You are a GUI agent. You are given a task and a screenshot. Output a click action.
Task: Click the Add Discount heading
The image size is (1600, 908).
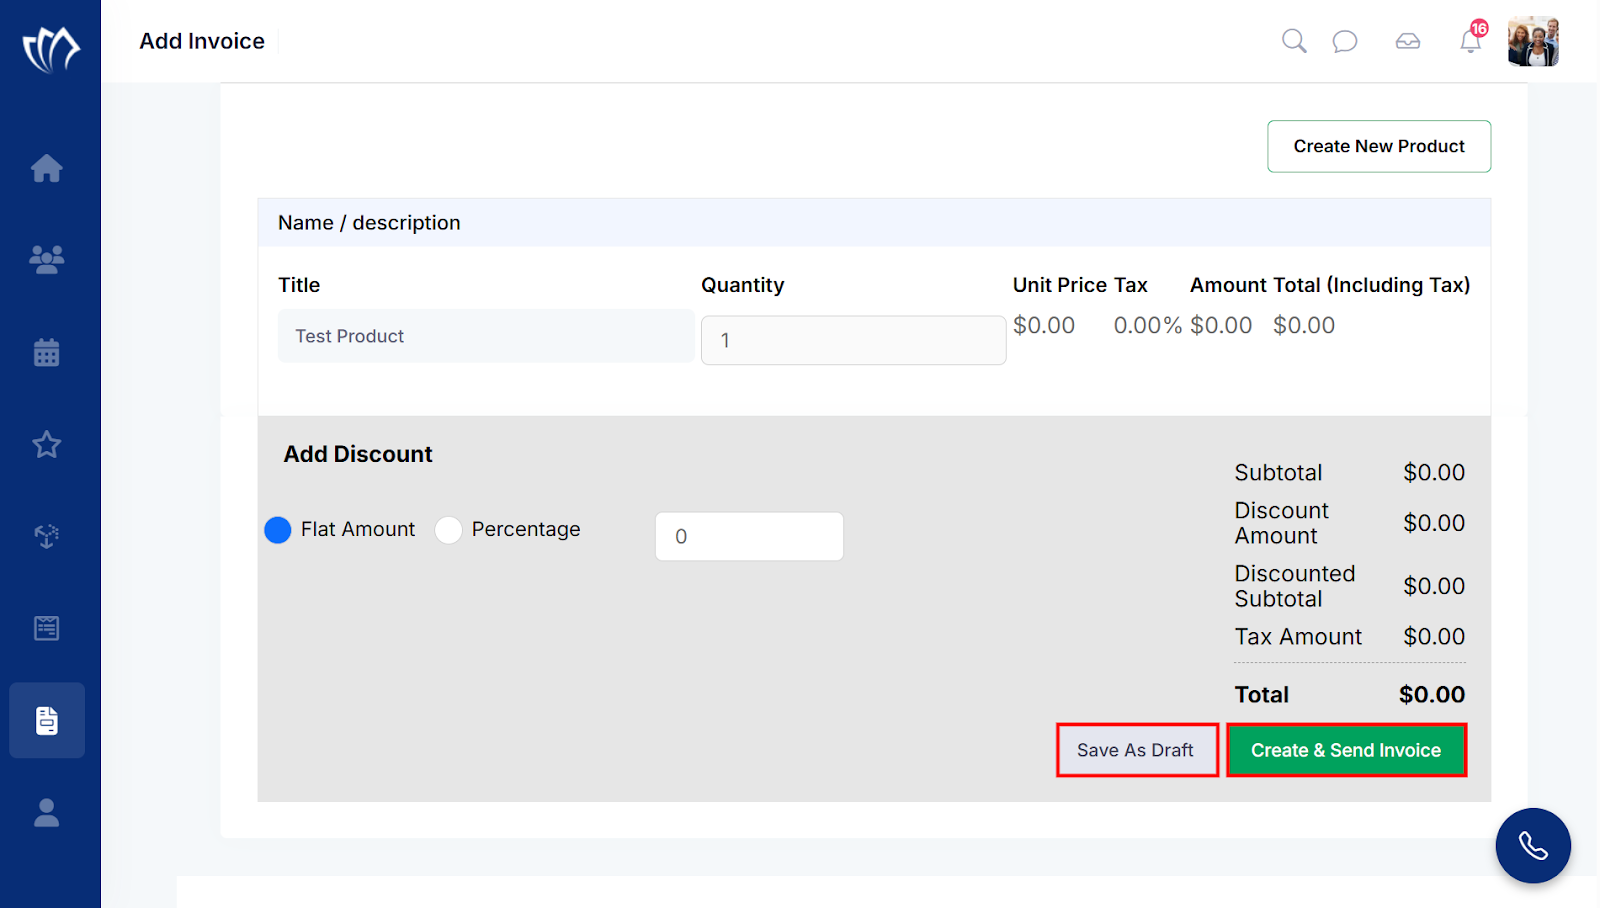tap(358, 454)
